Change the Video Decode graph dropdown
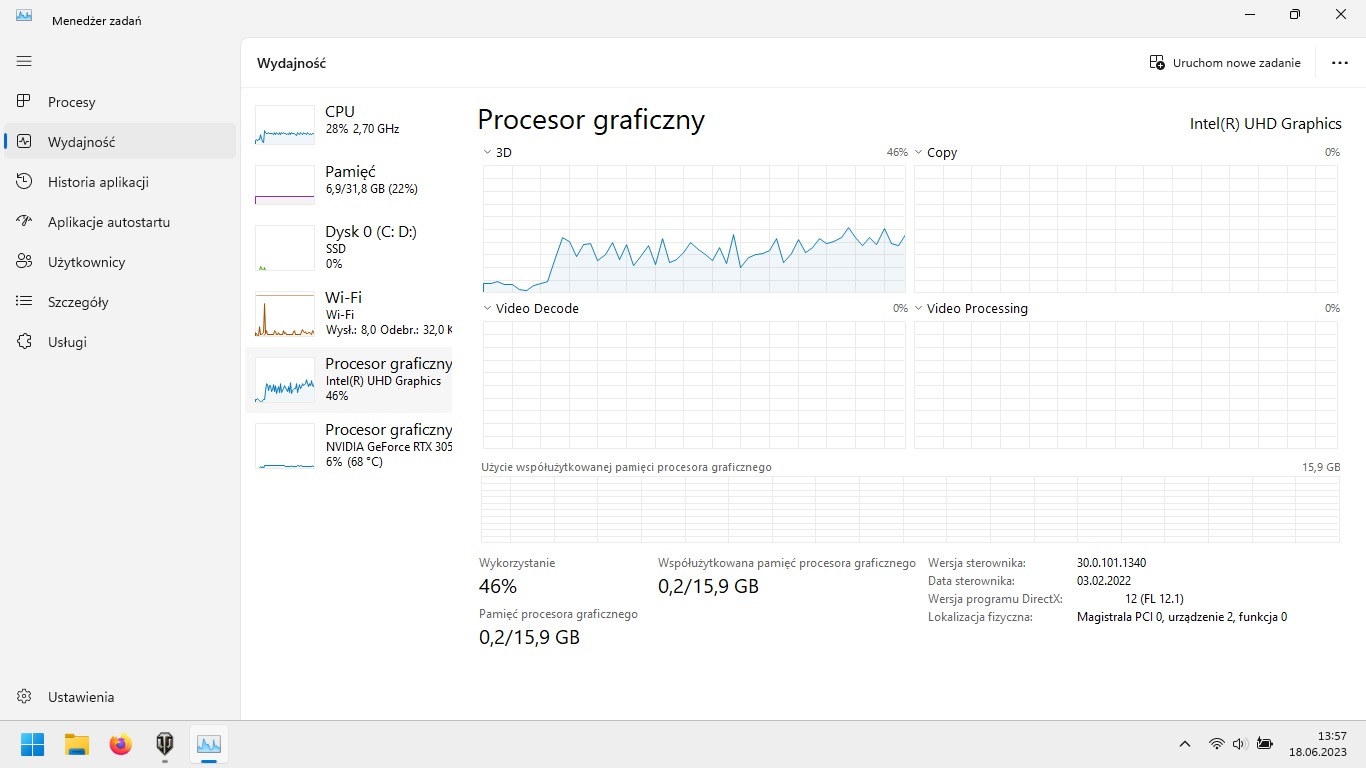Screen dimensions: 1366x768 [487, 309]
